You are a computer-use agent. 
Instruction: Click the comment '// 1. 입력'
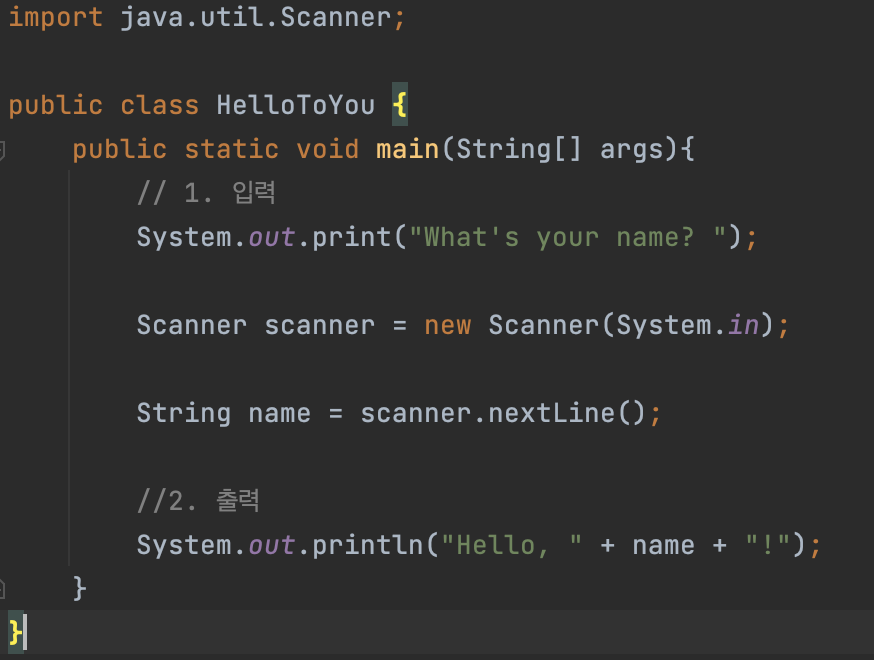click(x=206, y=193)
